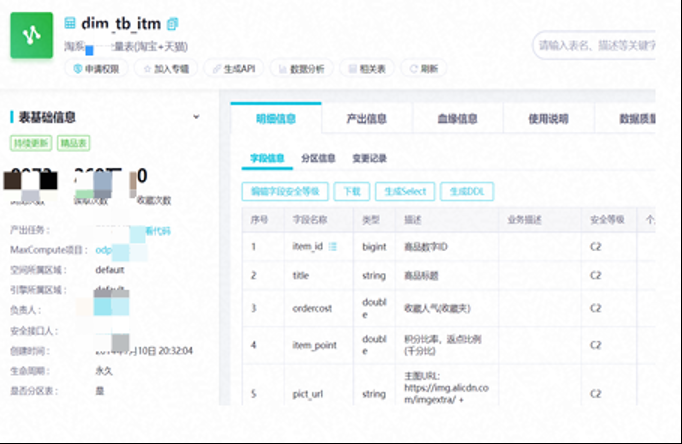Open 数据分析 for this table
682x444 pixels.
pos(301,69)
